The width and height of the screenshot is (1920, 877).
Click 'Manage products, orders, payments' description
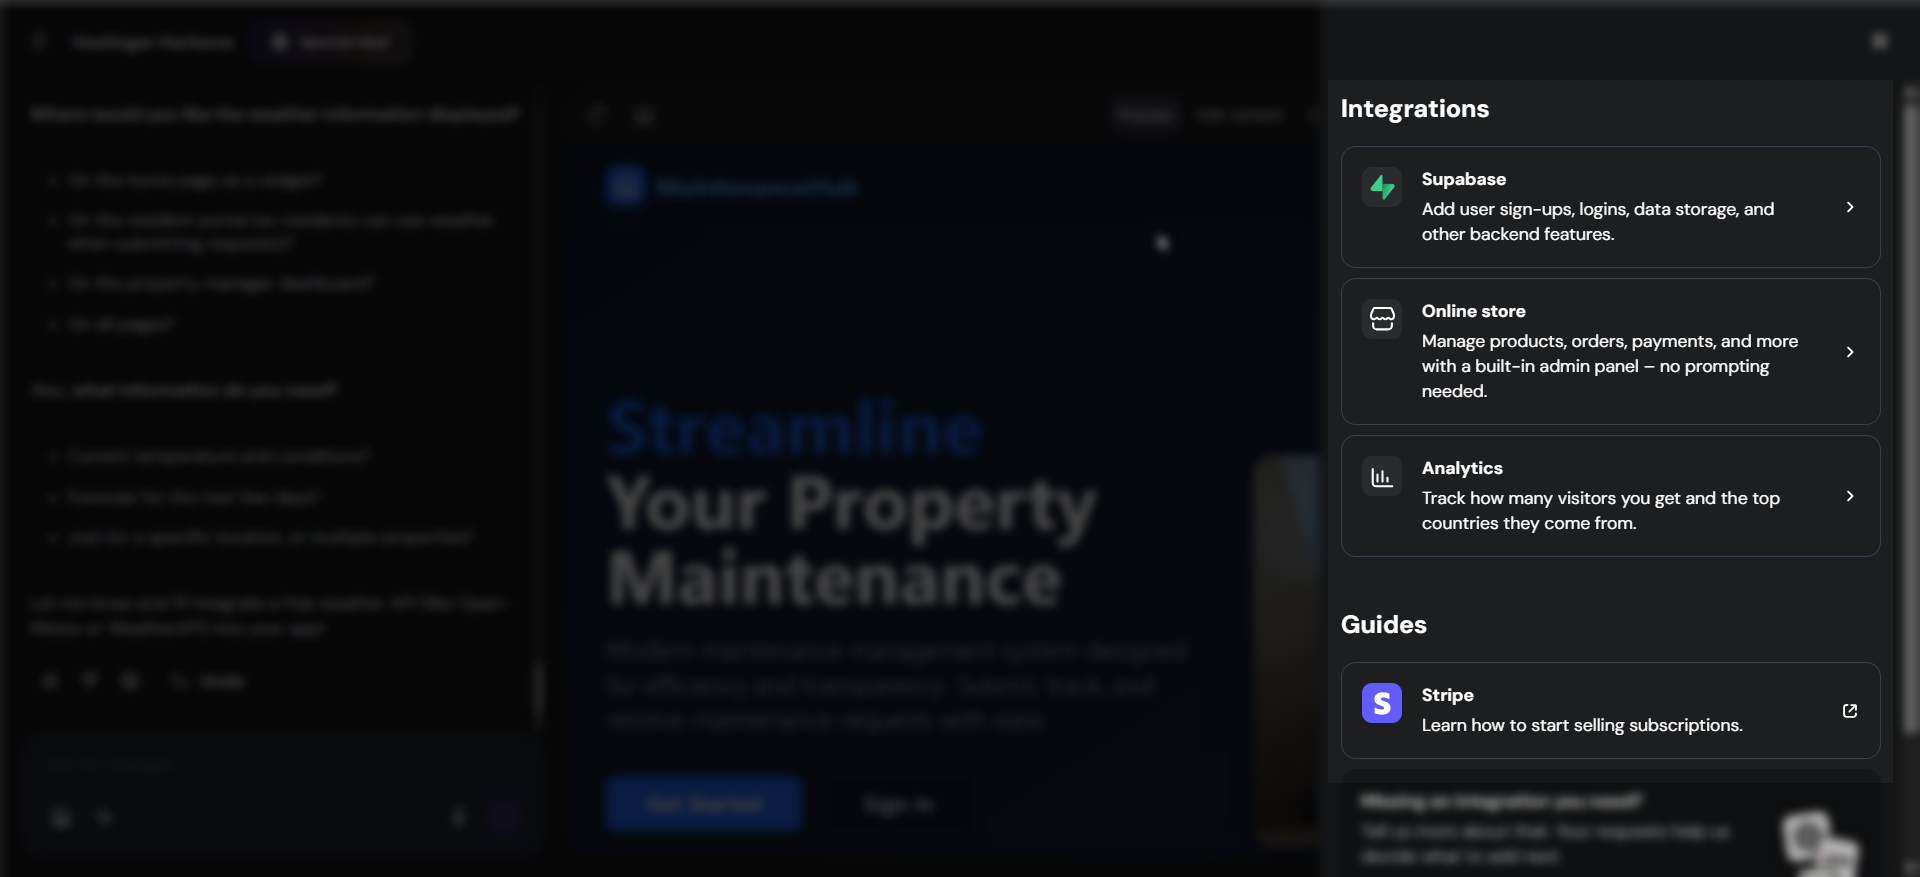1610,366
